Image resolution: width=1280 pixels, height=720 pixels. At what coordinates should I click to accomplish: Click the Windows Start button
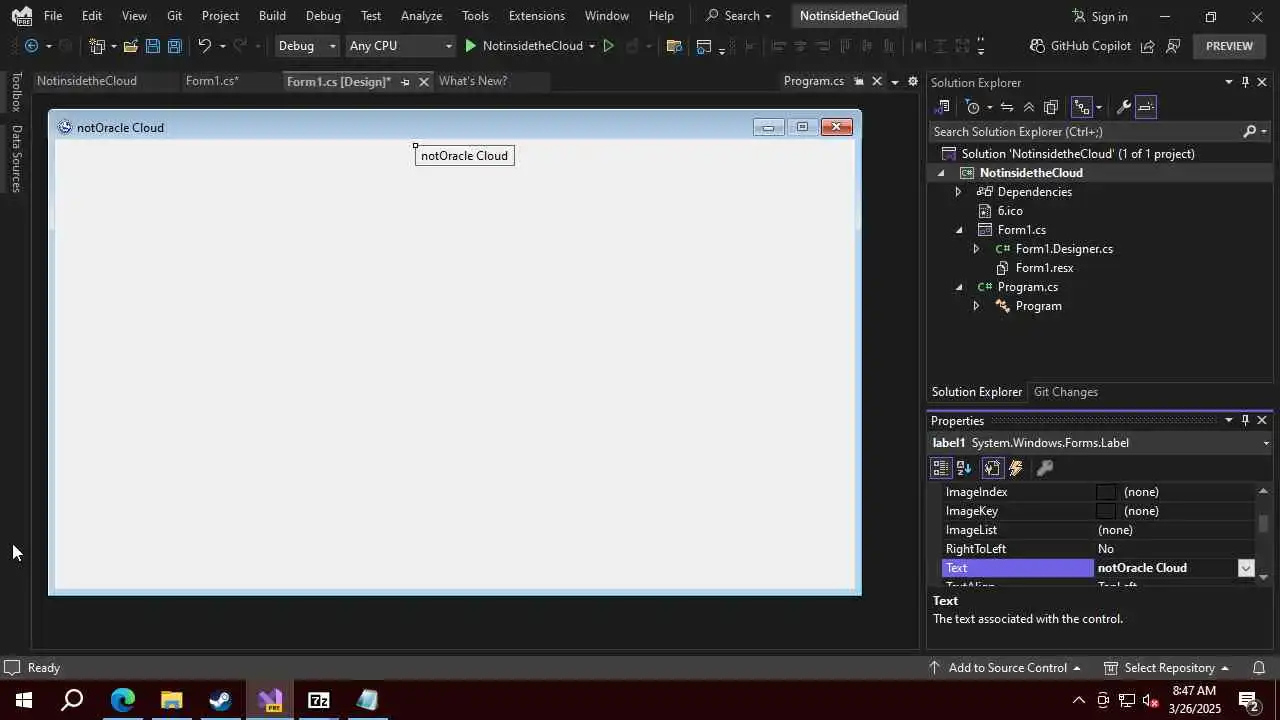24,700
